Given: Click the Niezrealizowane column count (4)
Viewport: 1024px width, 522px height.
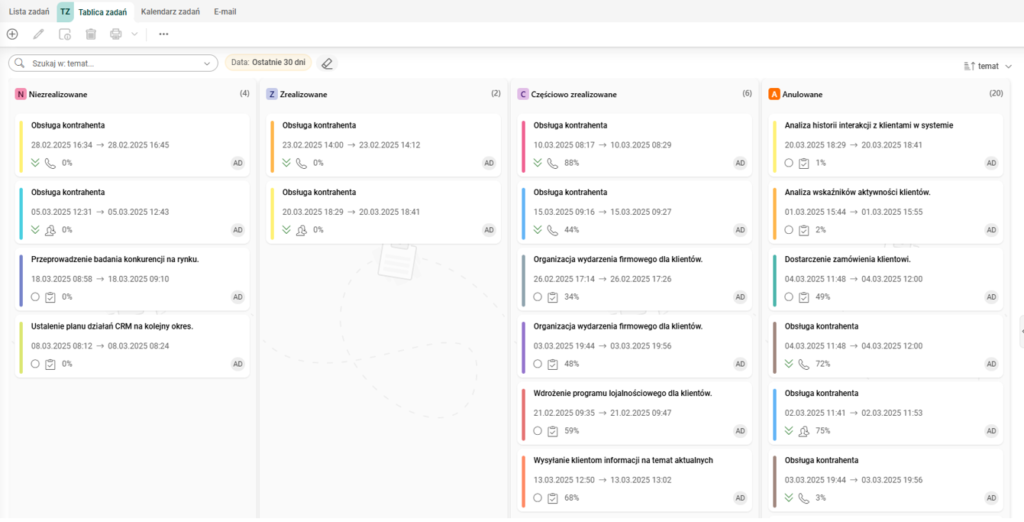Looking at the screenshot, I should (244, 93).
